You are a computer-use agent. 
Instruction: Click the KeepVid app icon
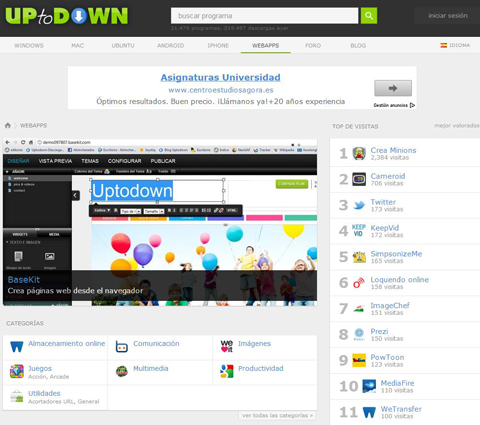point(359,231)
